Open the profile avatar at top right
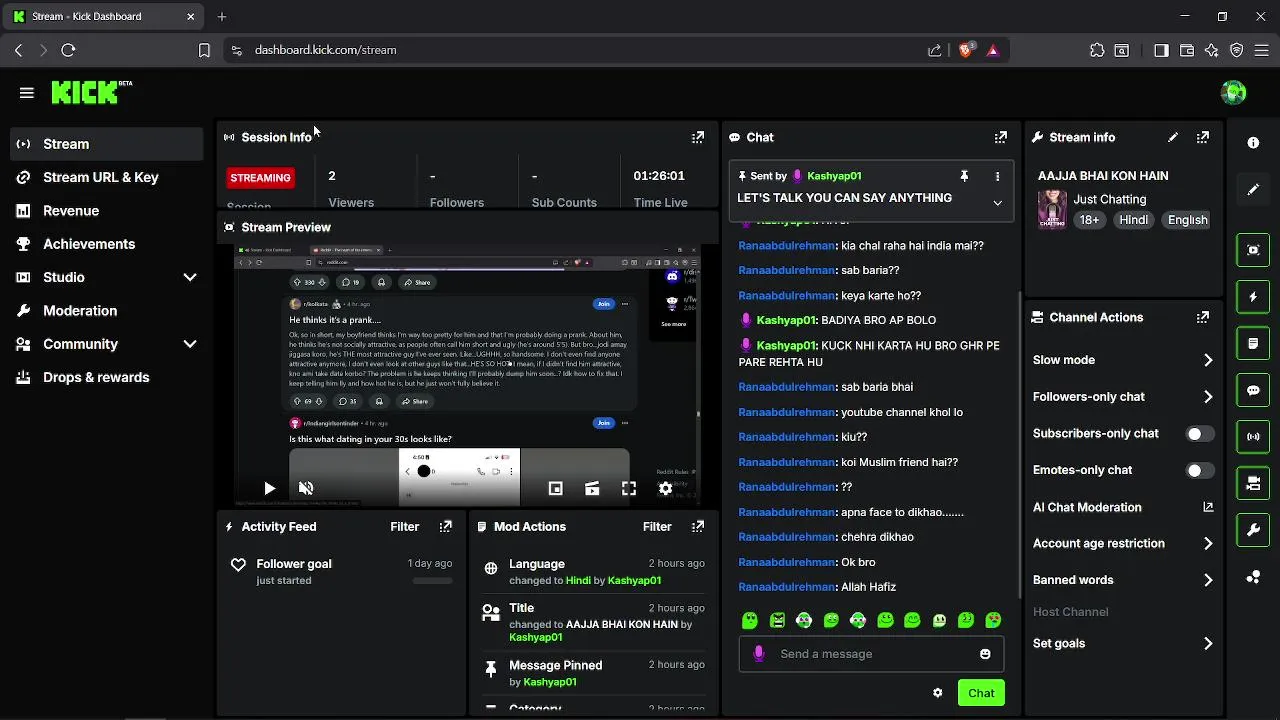Viewport: 1280px width, 720px height. [x=1234, y=93]
